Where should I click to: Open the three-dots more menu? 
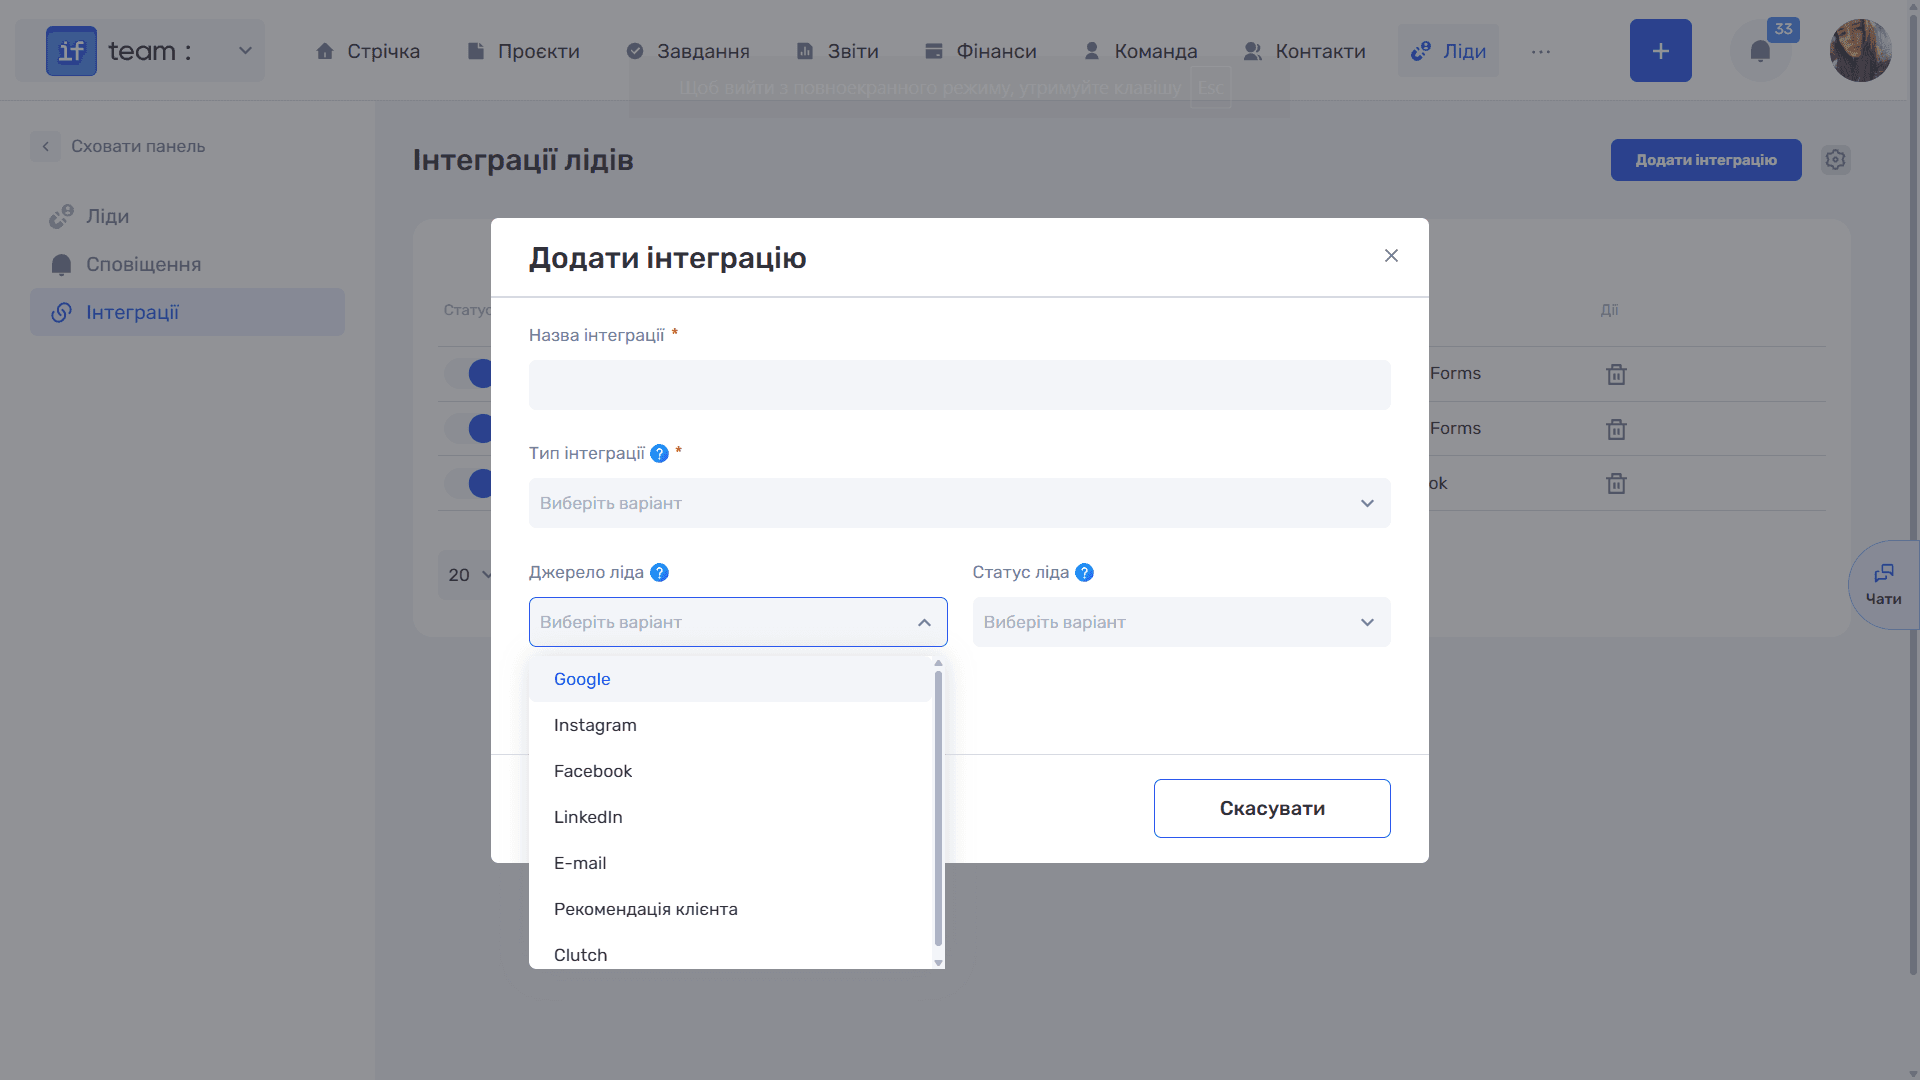(x=1541, y=51)
